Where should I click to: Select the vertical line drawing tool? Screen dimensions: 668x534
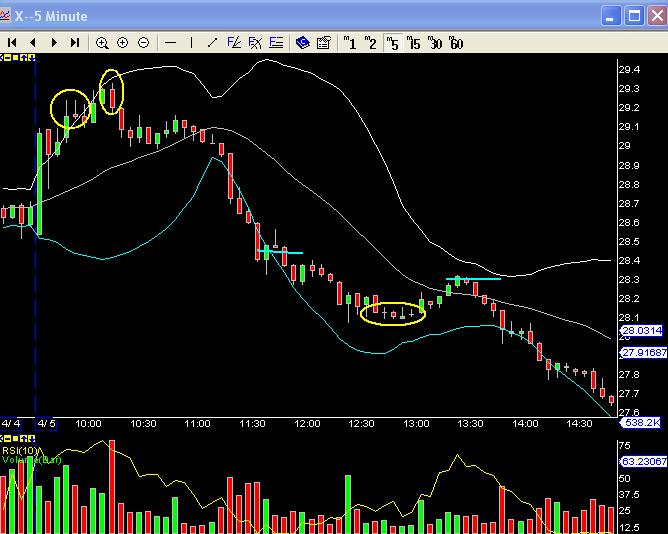point(191,43)
